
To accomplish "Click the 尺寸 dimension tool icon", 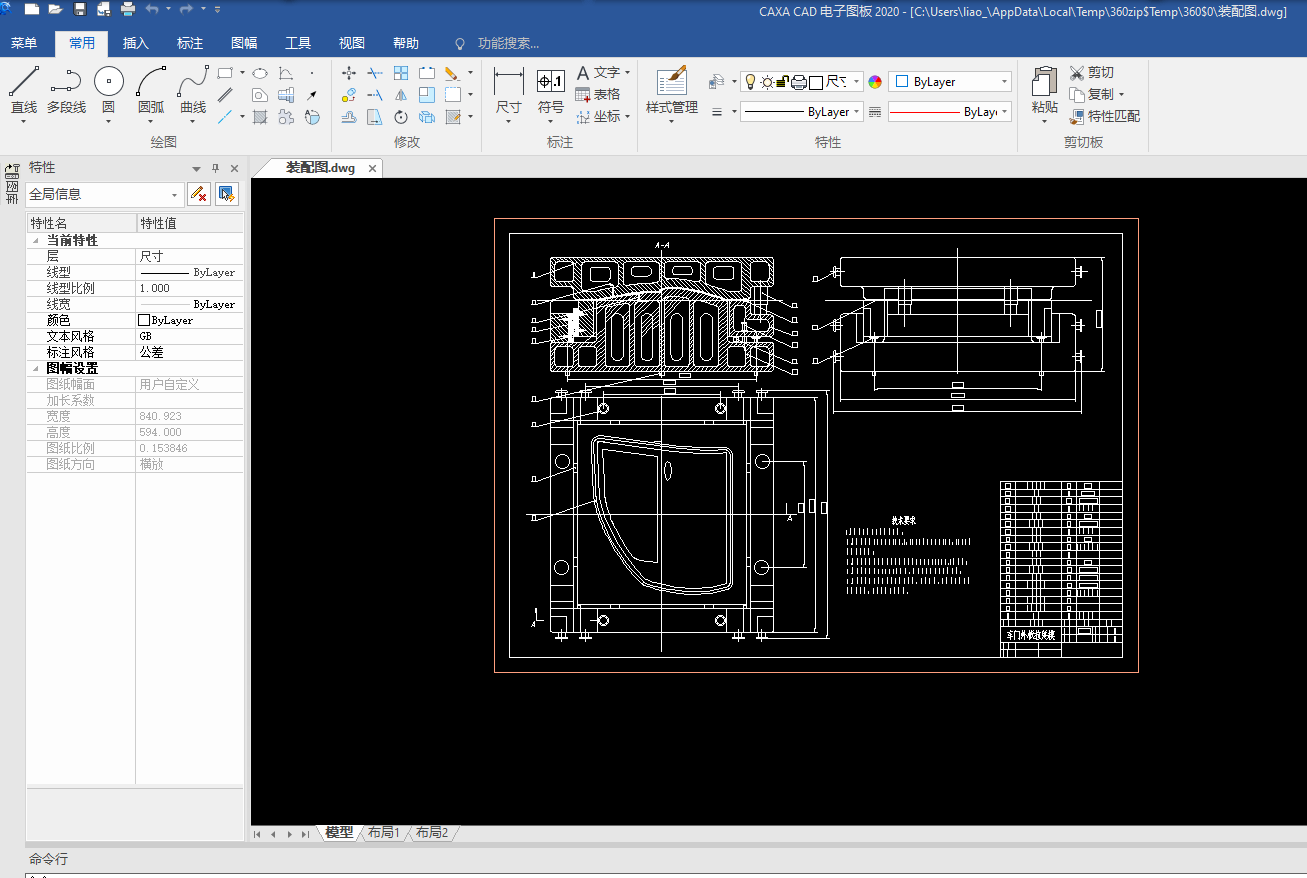I will [x=509, y=82].
